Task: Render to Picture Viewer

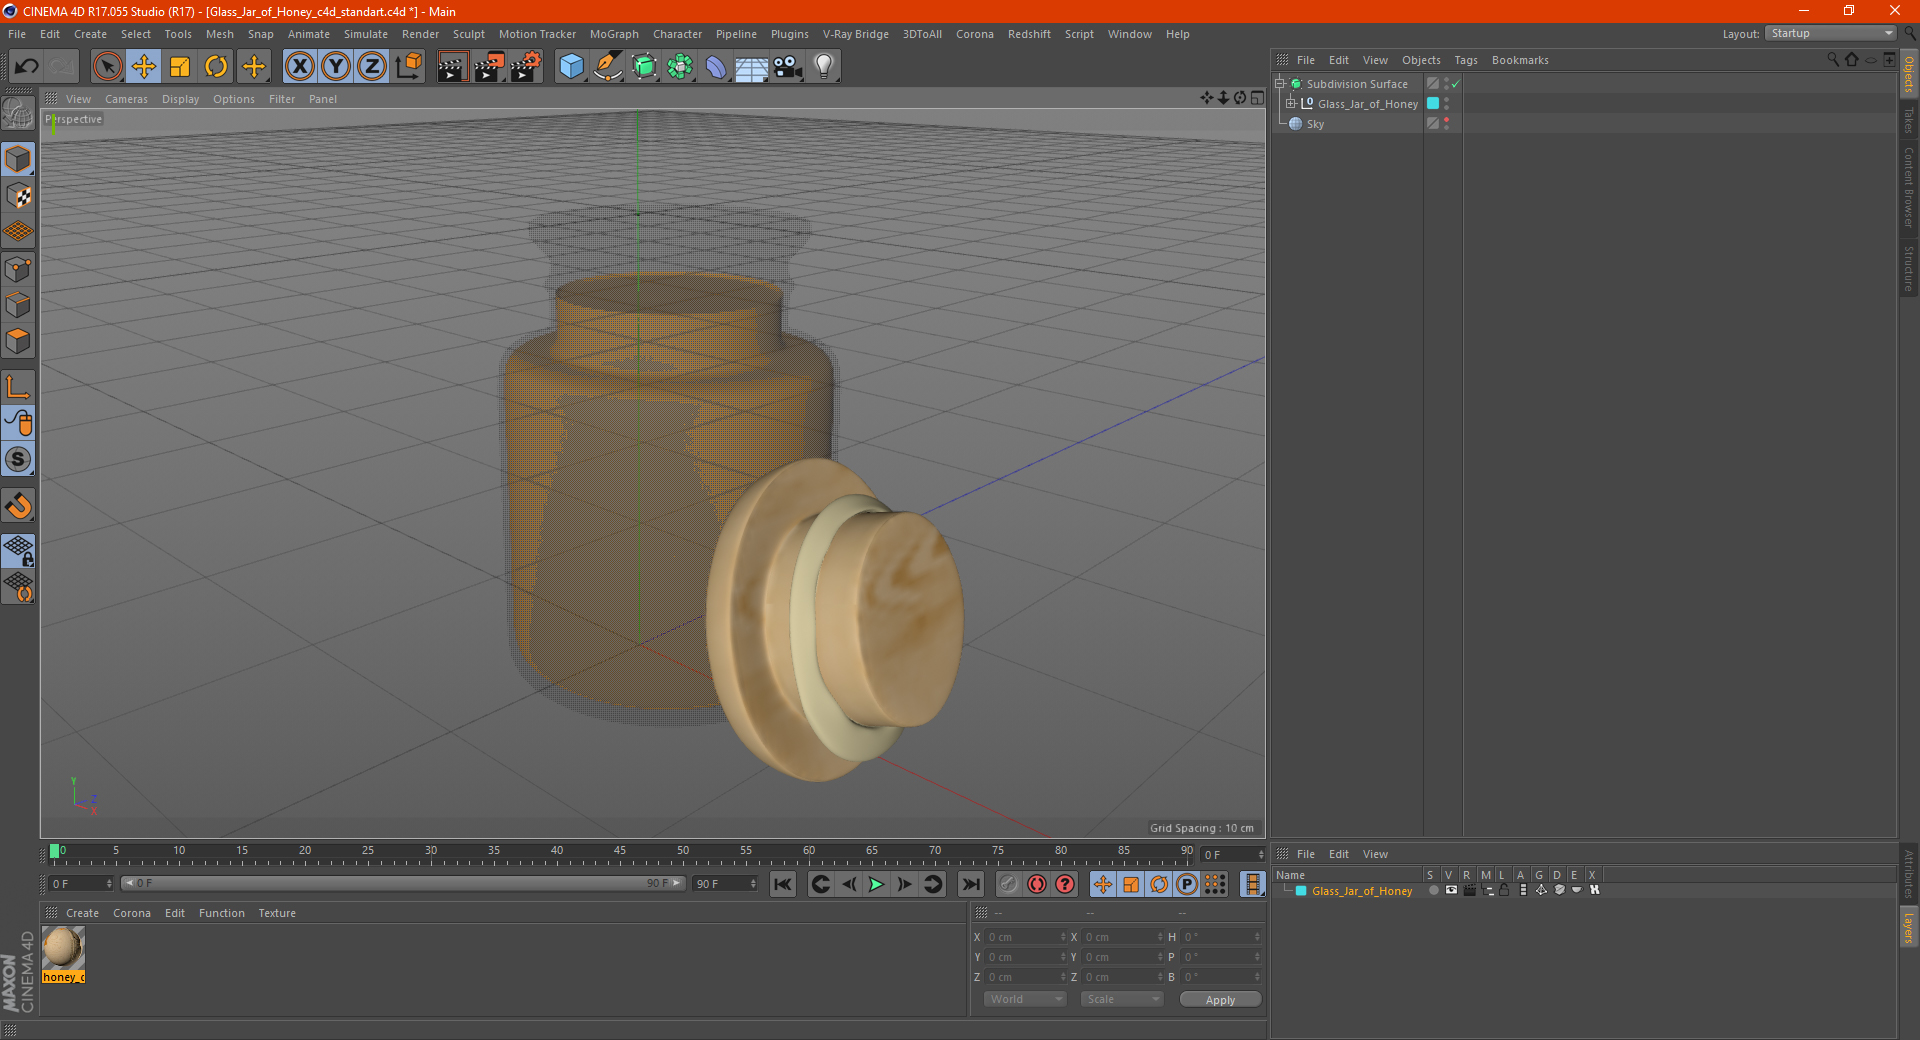Action: pos(489,67)
